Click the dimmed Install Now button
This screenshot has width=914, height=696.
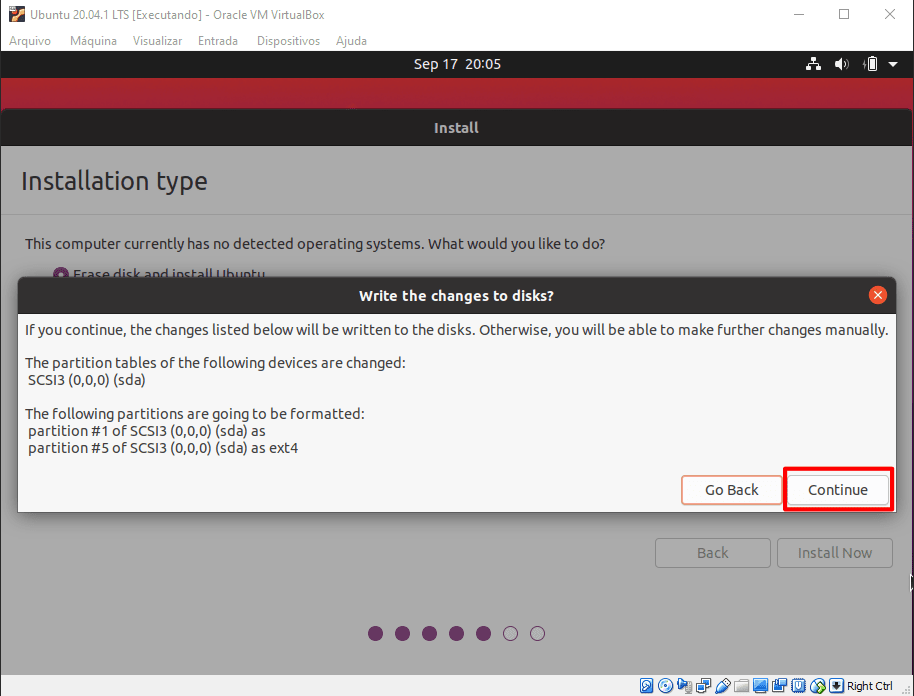[835, 553]
